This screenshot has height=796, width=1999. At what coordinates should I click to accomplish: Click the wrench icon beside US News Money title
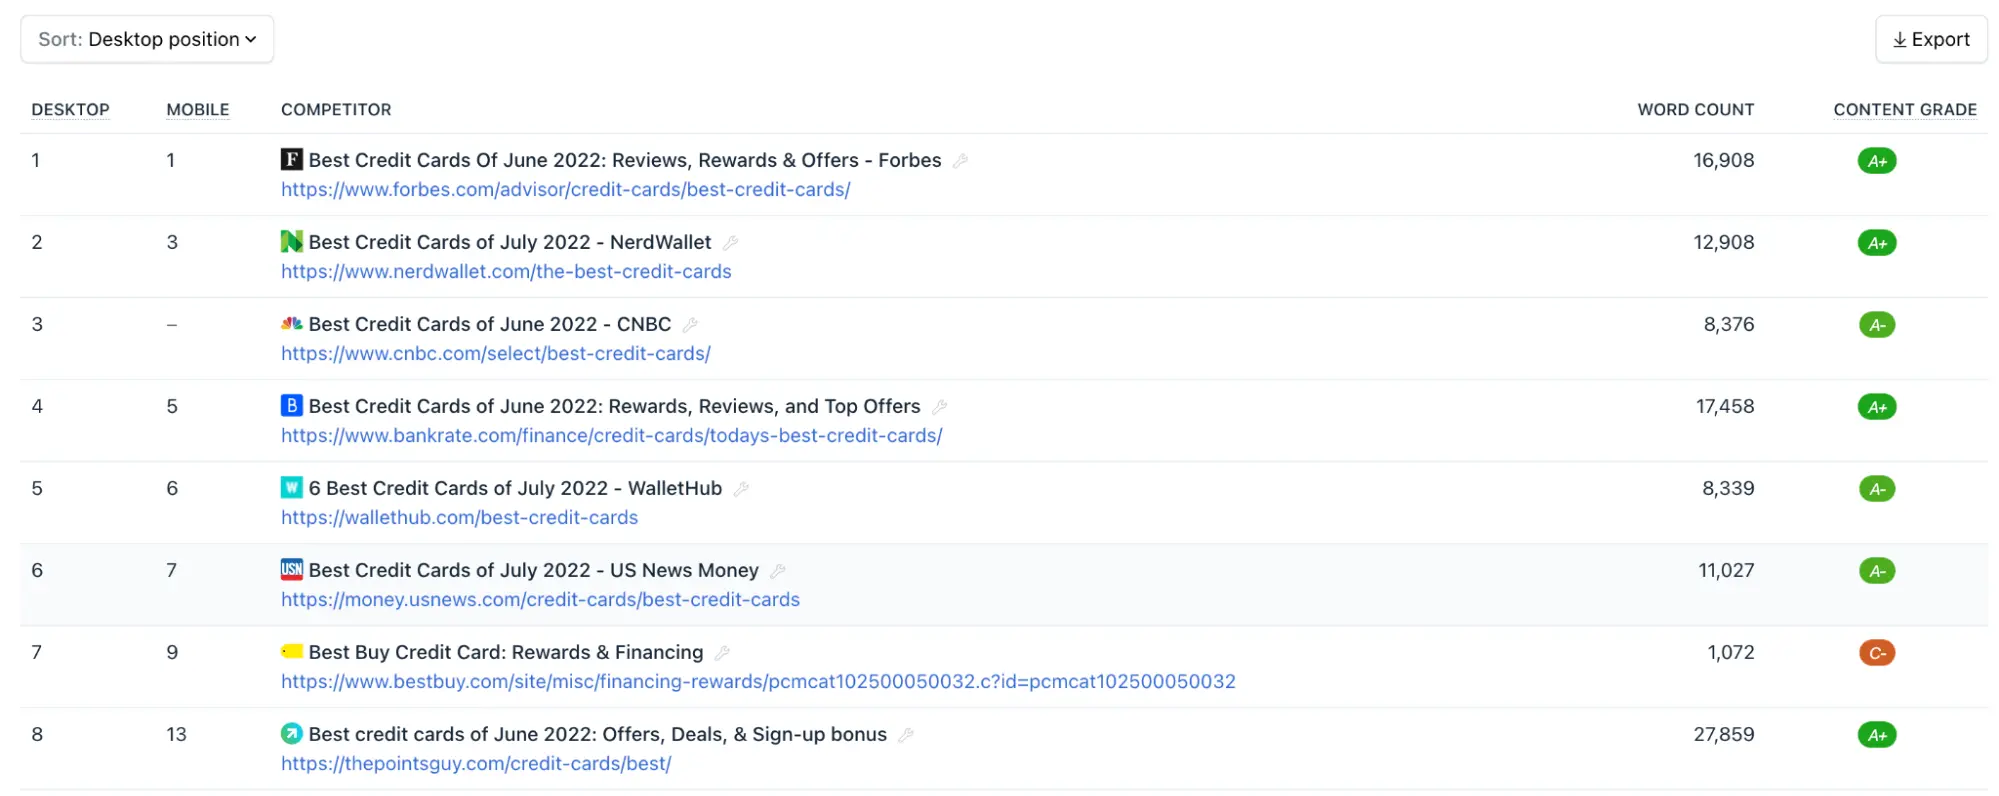pyautogui.click(x=778, y=570)
